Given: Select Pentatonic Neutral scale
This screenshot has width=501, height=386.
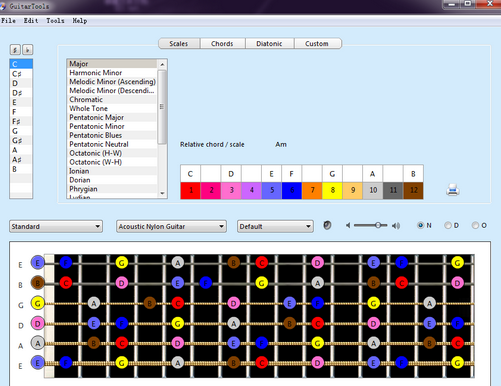Looking at the screenshot, I should (x=112, y=144).
